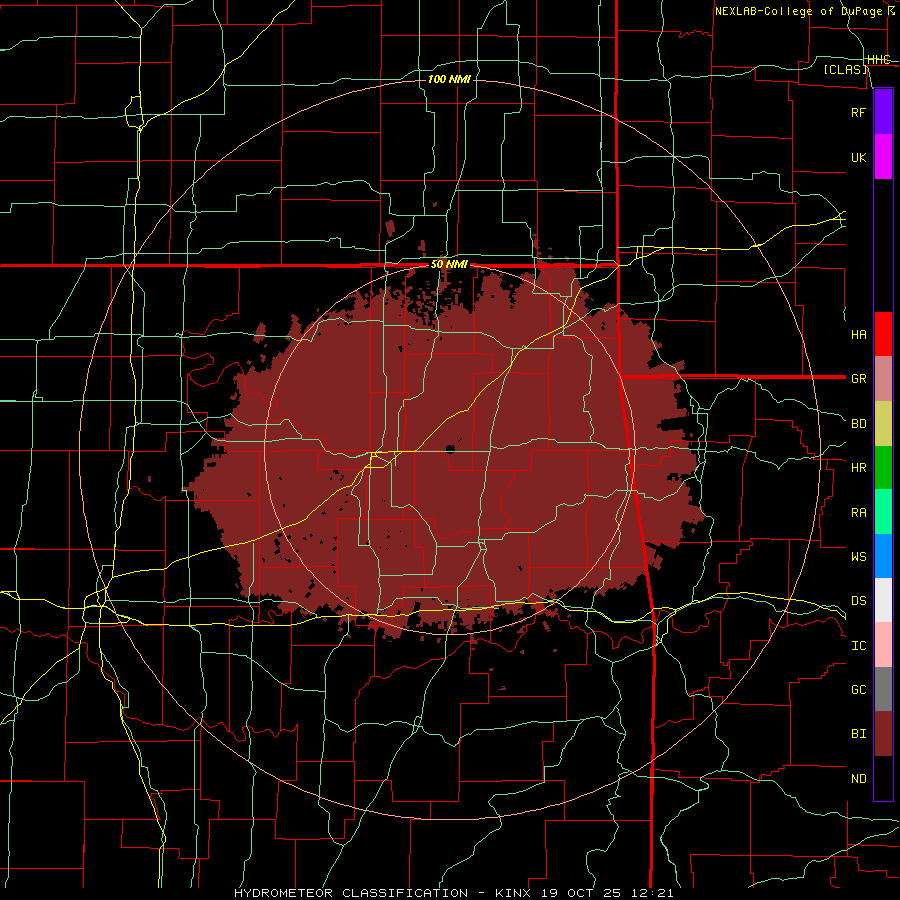Click the small black hole at radar center
This screenshot has height=900, width=900.
click(451, 449)
